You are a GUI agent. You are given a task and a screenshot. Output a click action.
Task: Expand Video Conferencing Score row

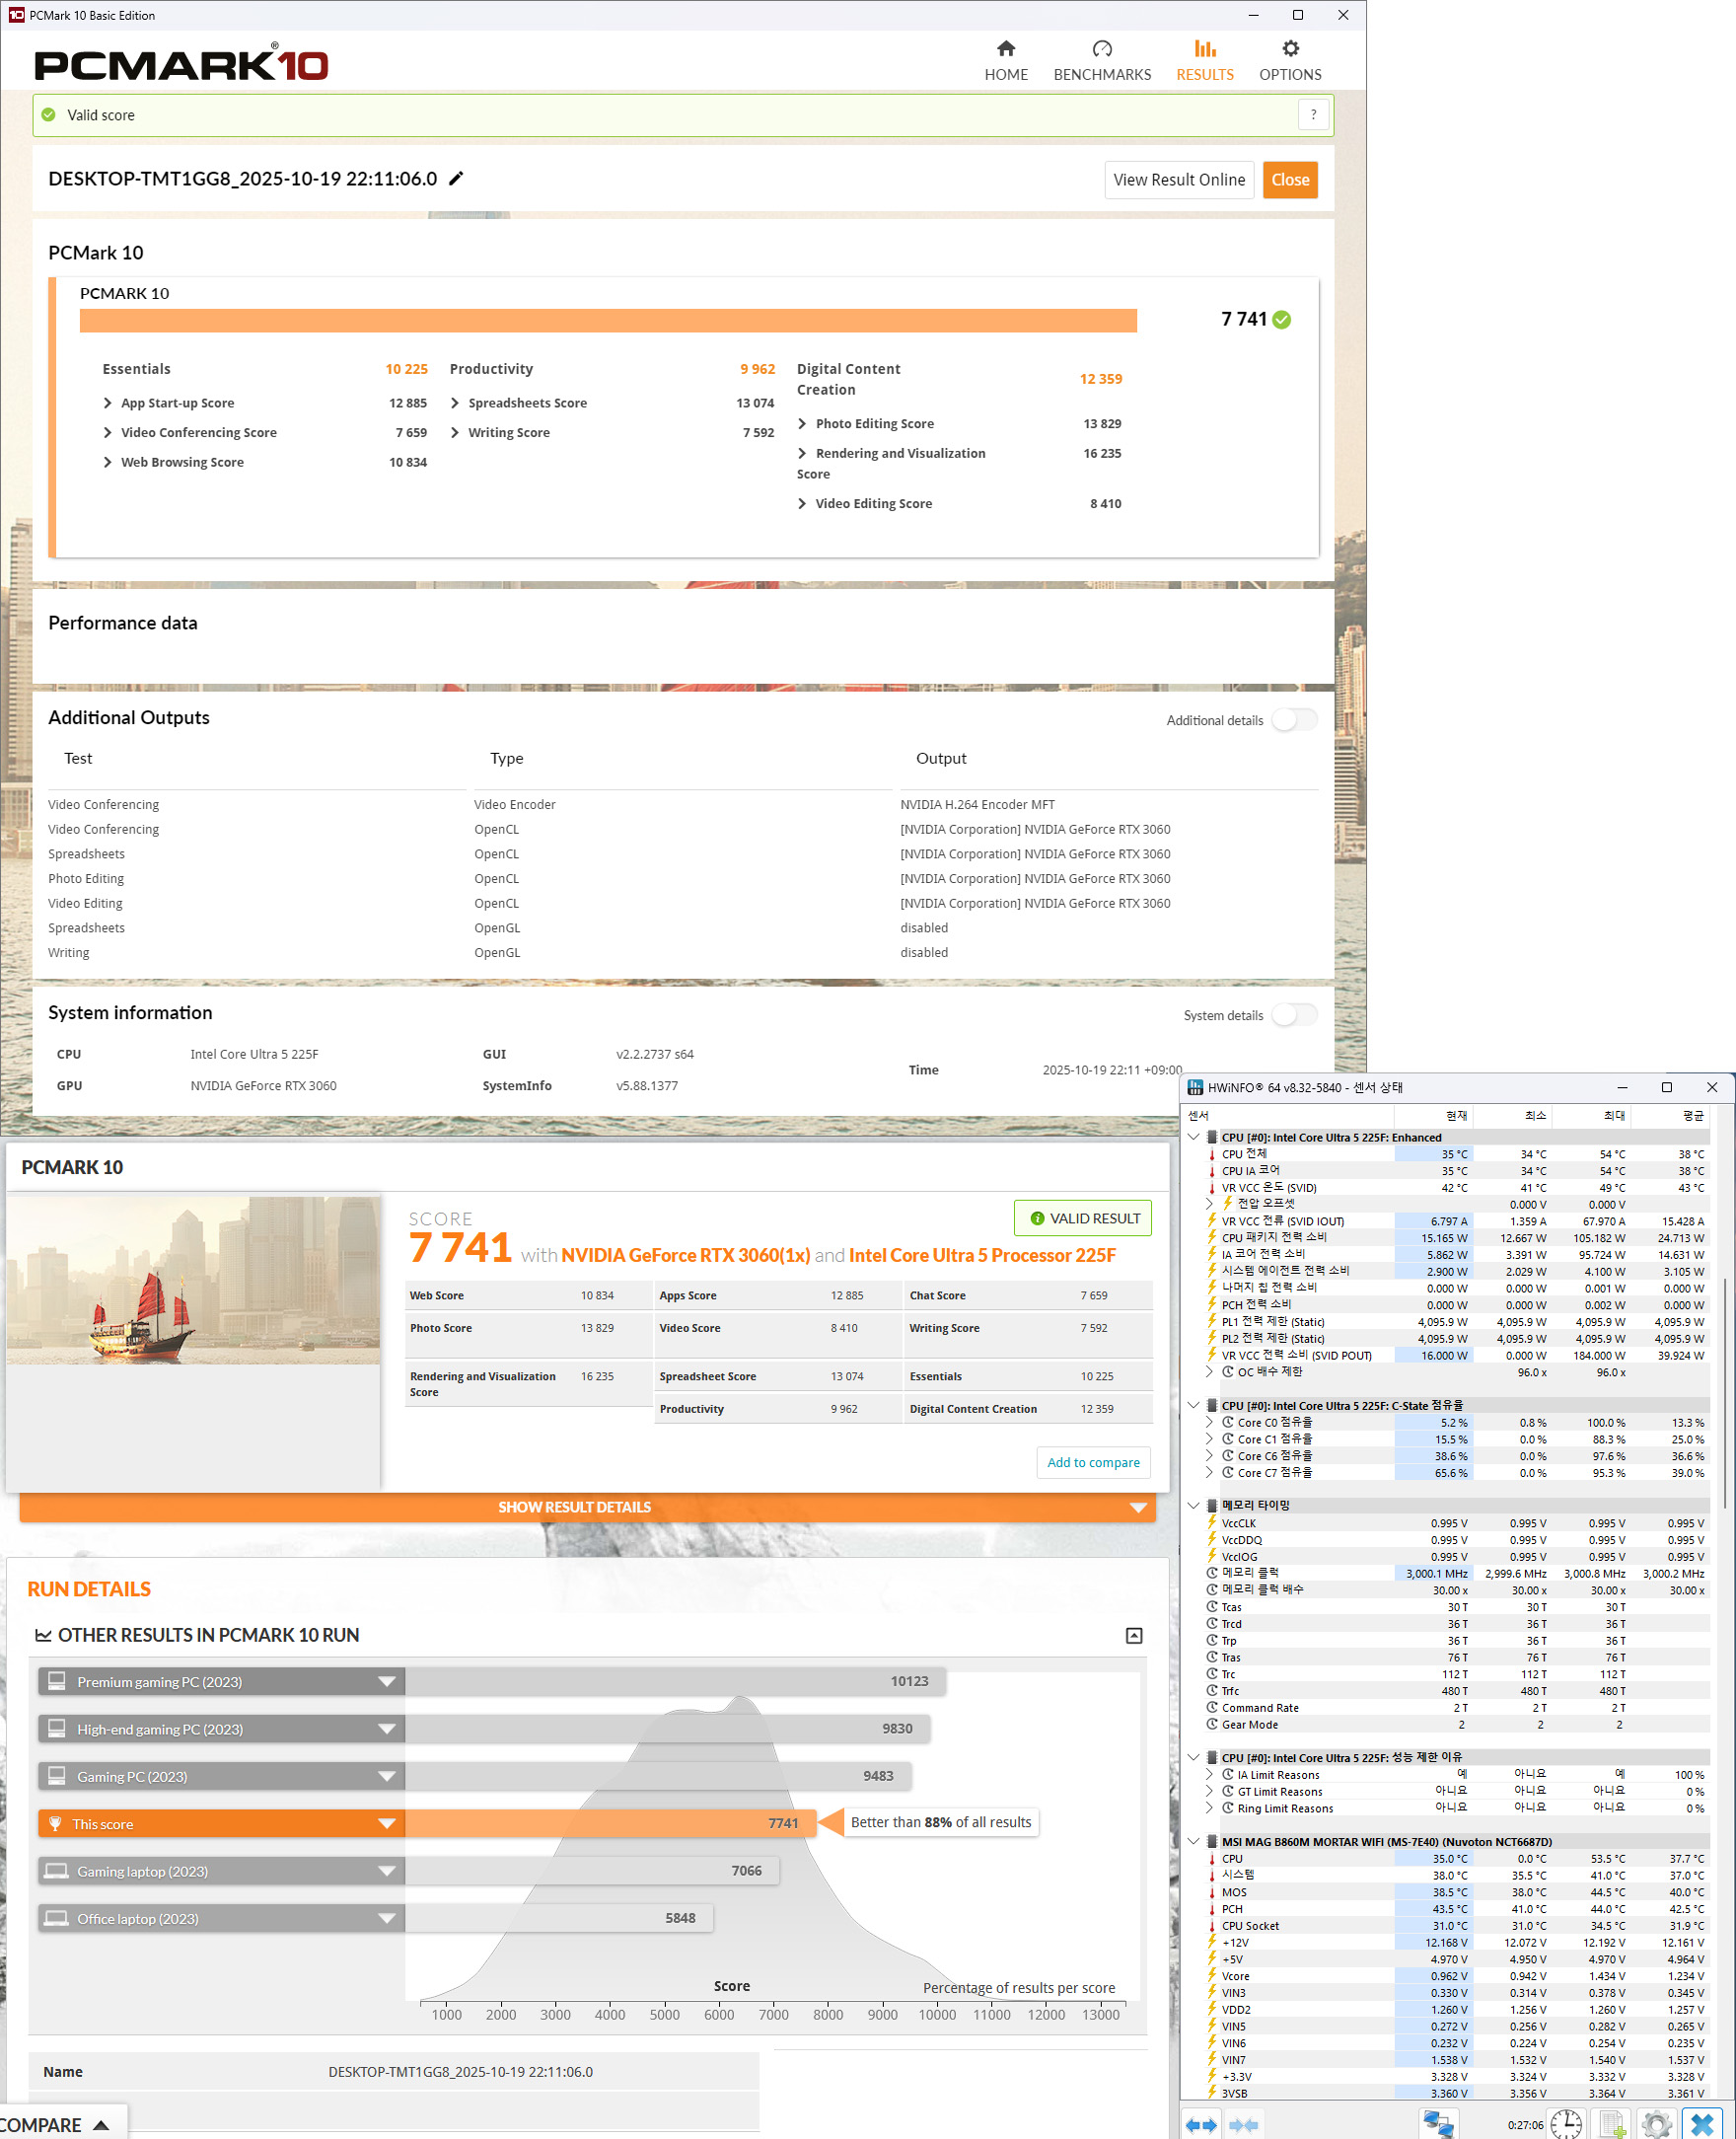108,433
